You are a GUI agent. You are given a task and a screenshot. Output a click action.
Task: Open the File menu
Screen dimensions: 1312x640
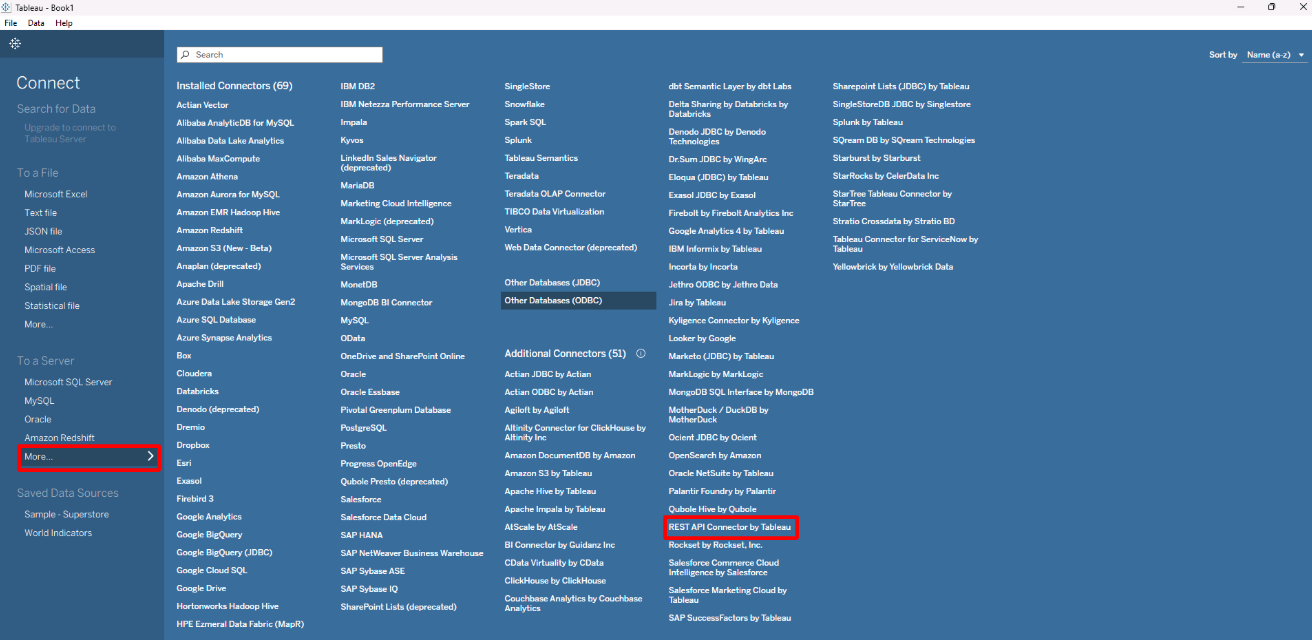pyautogui.click(x=11, y=23)
